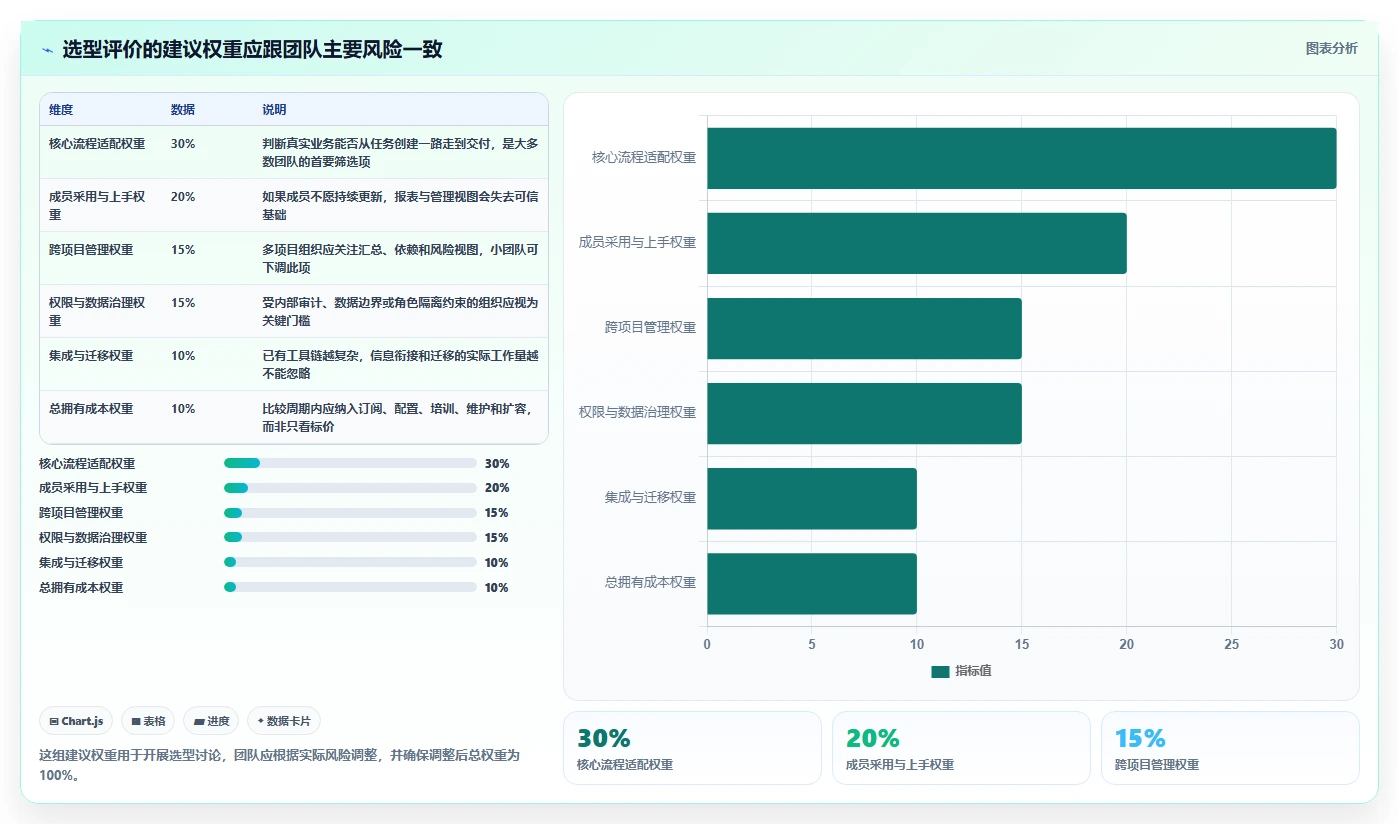
Task: Click the description starting 受内部审计
Action: pyautogui.click(x=400, y=311)
